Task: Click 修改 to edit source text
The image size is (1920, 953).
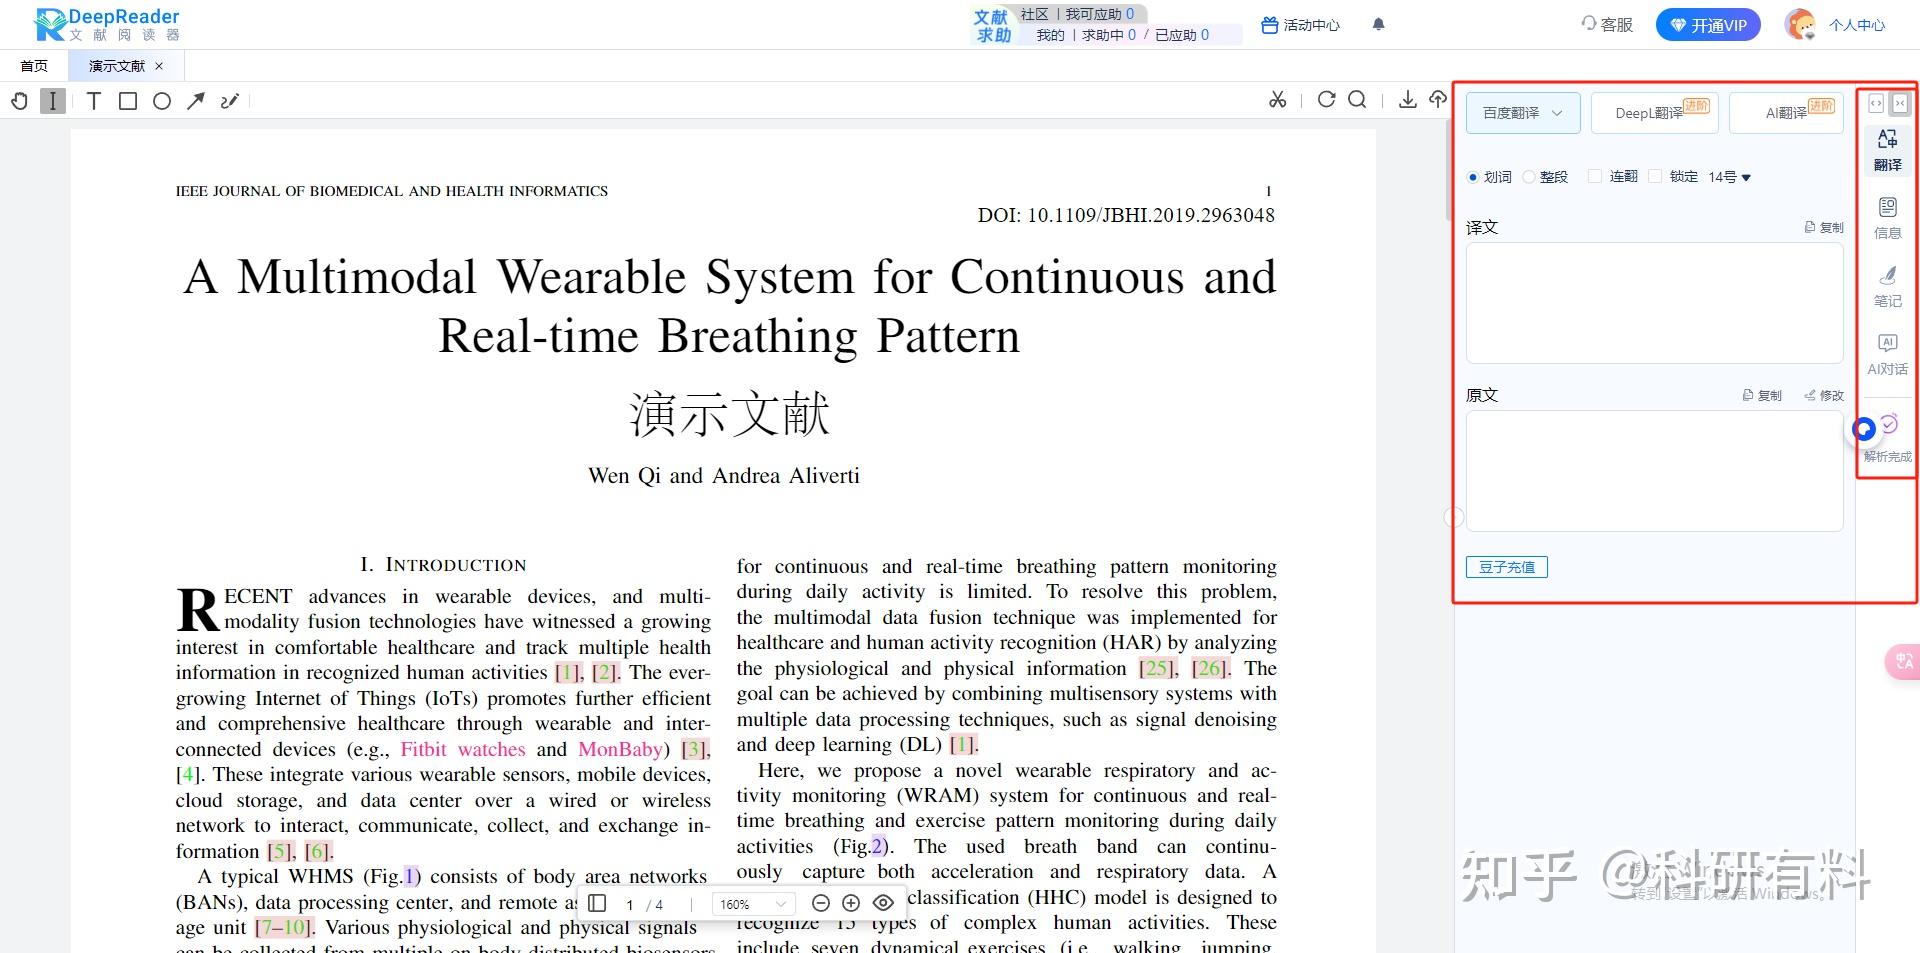Action: [1824, 395]
